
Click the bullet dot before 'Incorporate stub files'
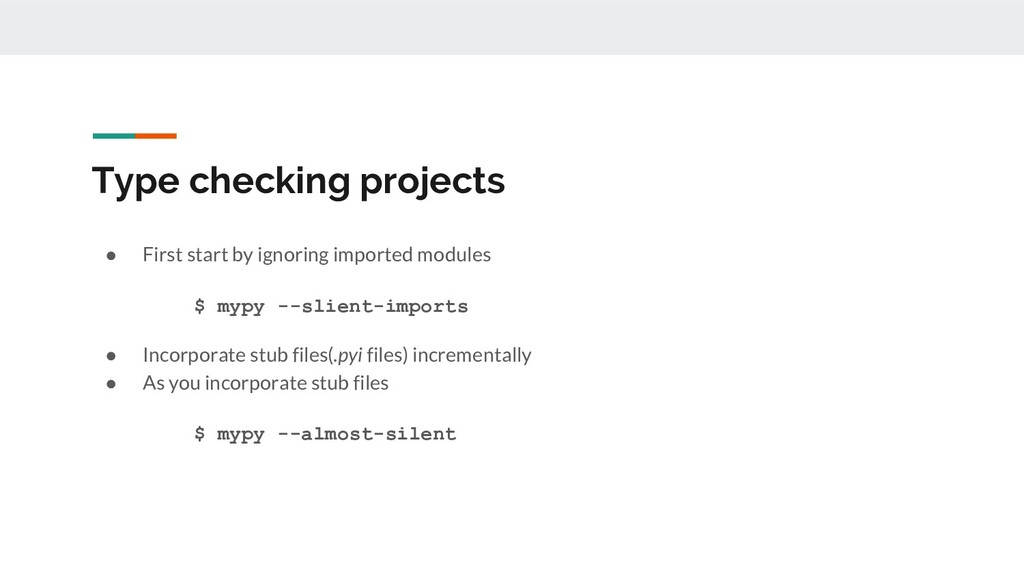[114, 355]
